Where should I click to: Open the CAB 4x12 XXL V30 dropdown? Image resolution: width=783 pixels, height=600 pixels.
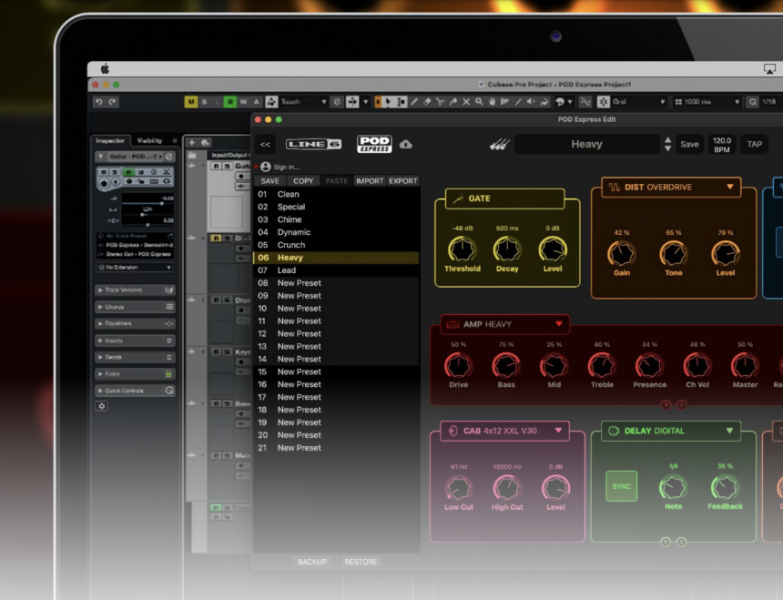point(558,431)
